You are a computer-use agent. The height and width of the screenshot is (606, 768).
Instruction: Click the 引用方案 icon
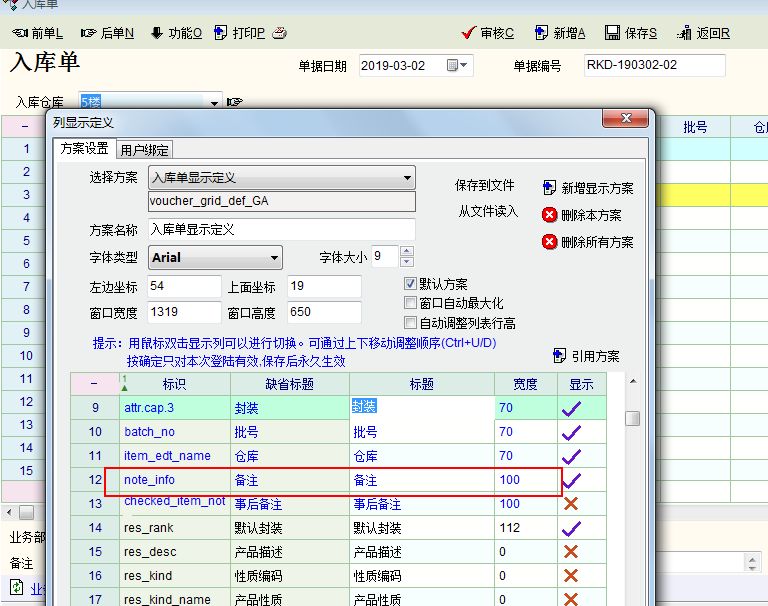tap(559, 356)
